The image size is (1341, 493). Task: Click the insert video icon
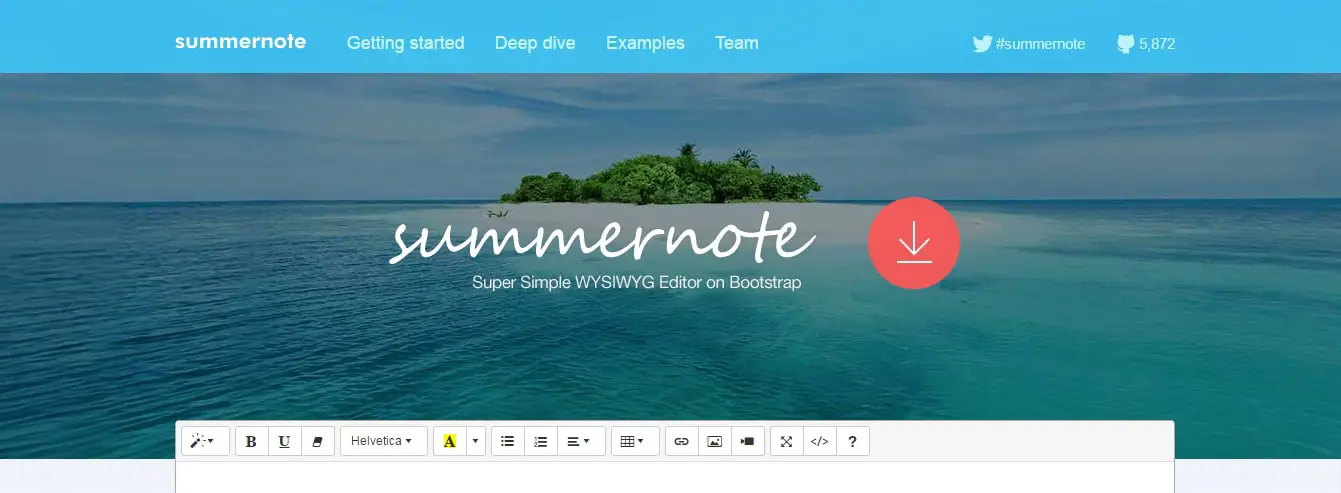point(748,441)
